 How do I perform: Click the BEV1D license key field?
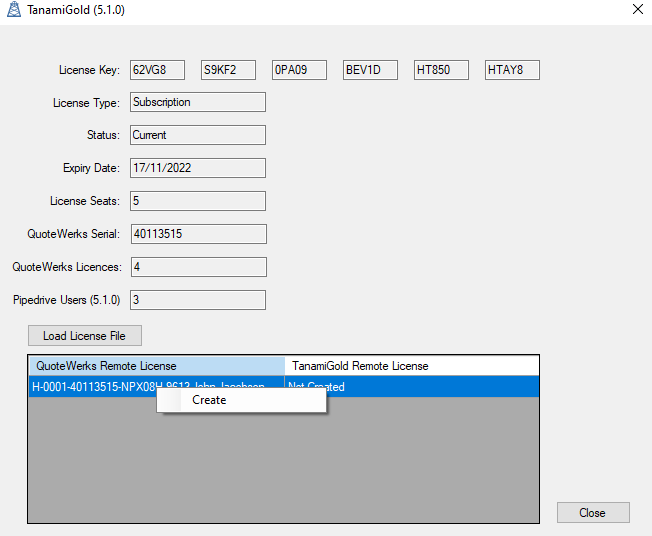coord(370,70)
